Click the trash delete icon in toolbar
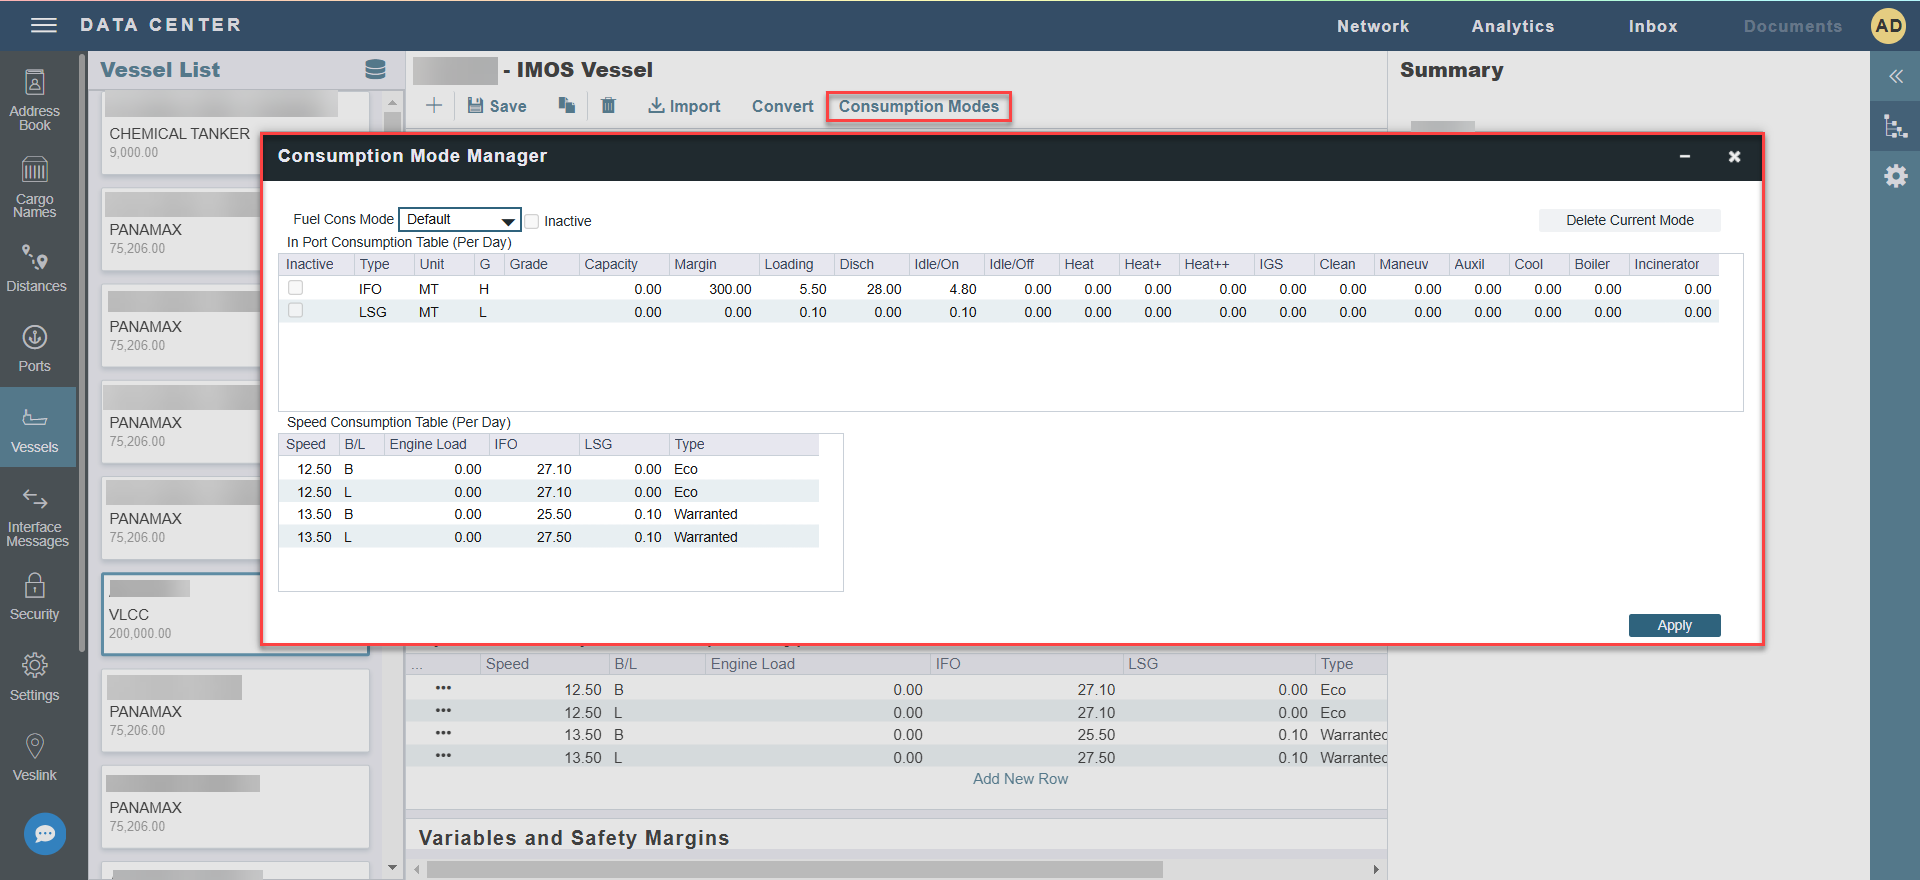 coord(608,106)
